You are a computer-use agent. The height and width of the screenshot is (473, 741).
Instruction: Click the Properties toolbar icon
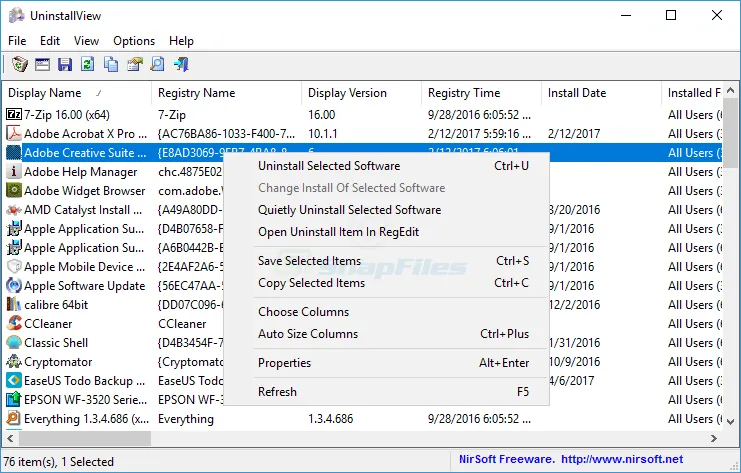[135, 64]
